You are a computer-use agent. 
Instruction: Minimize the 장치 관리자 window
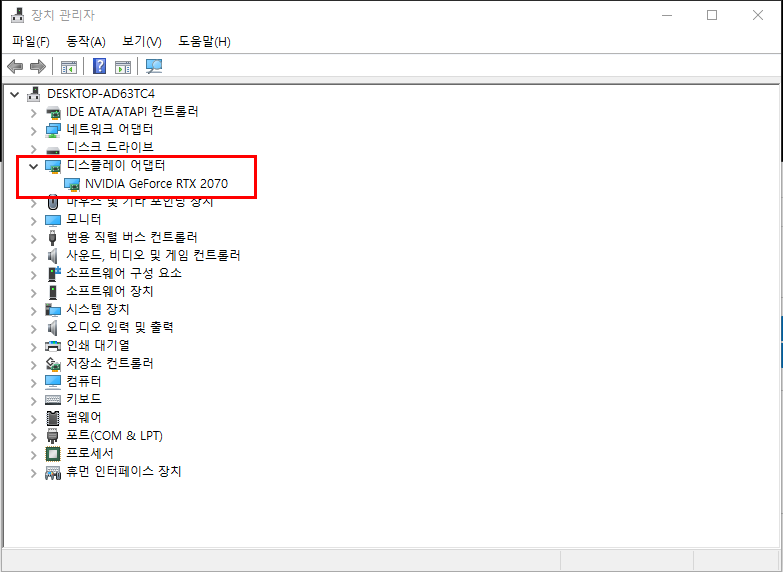click(667, 15)
